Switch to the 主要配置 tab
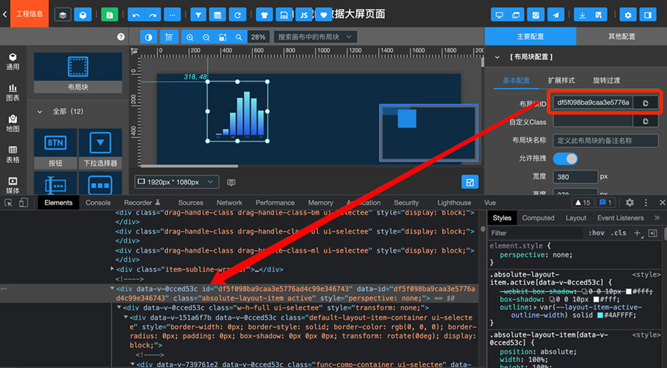667x368 pixels. [530, 37]
